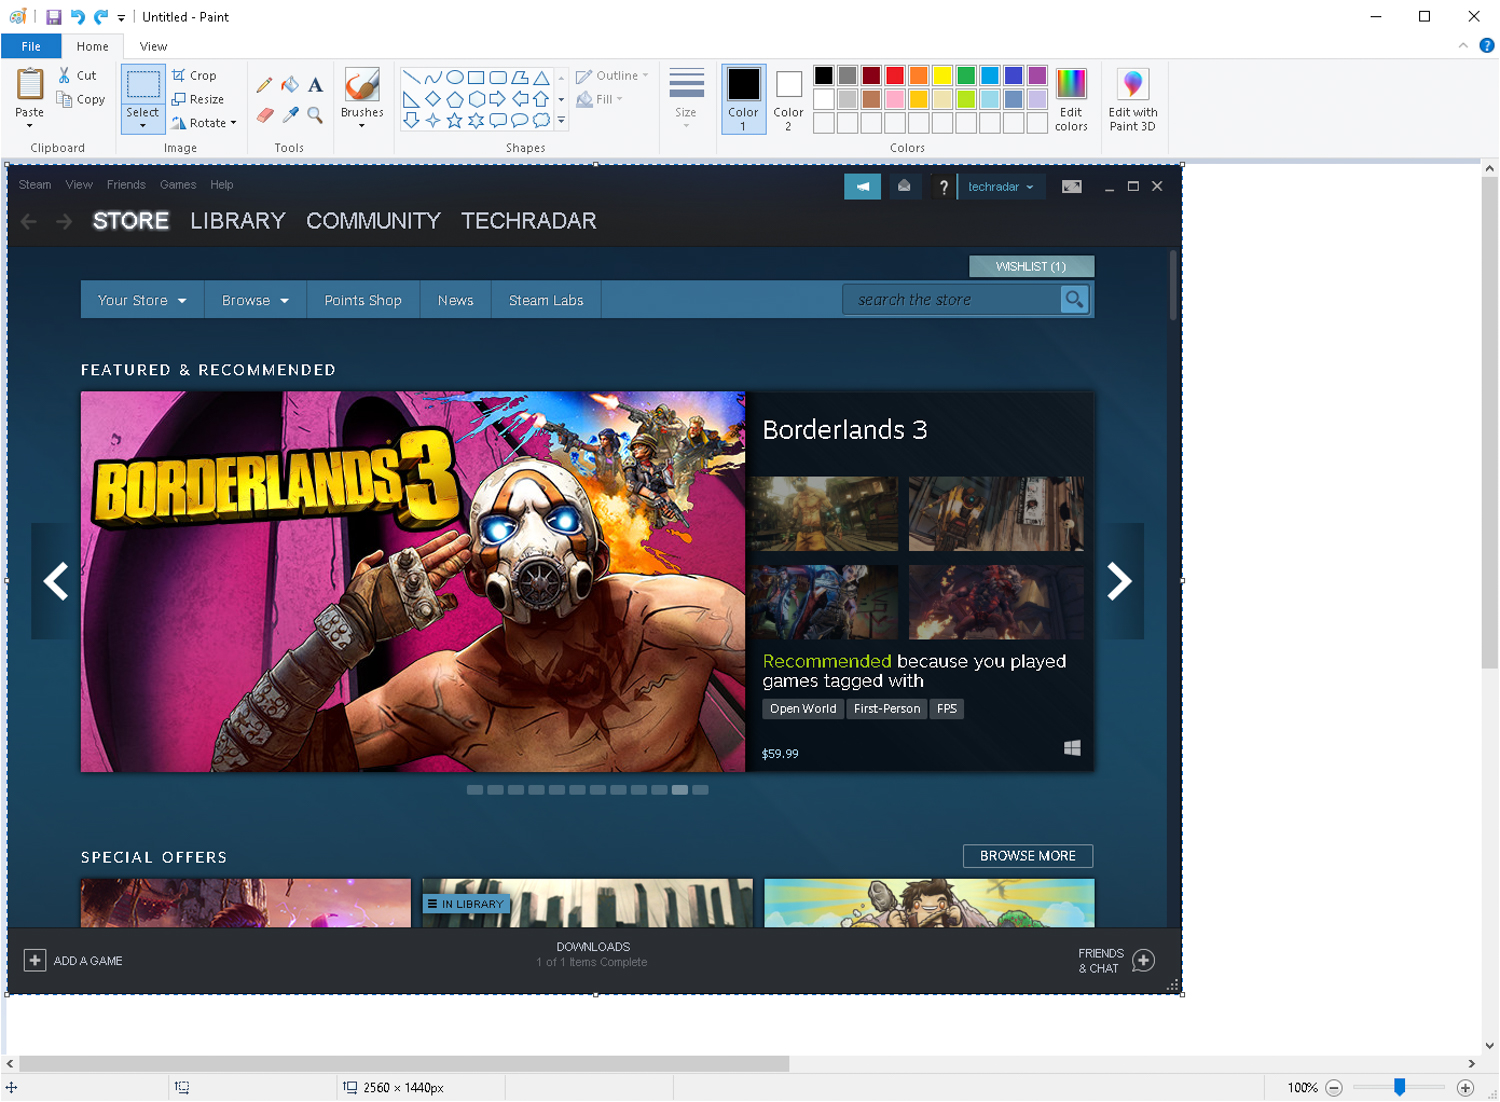1500x1102 pixels.
Task: Open the File menu
Action: pos(31,46)
